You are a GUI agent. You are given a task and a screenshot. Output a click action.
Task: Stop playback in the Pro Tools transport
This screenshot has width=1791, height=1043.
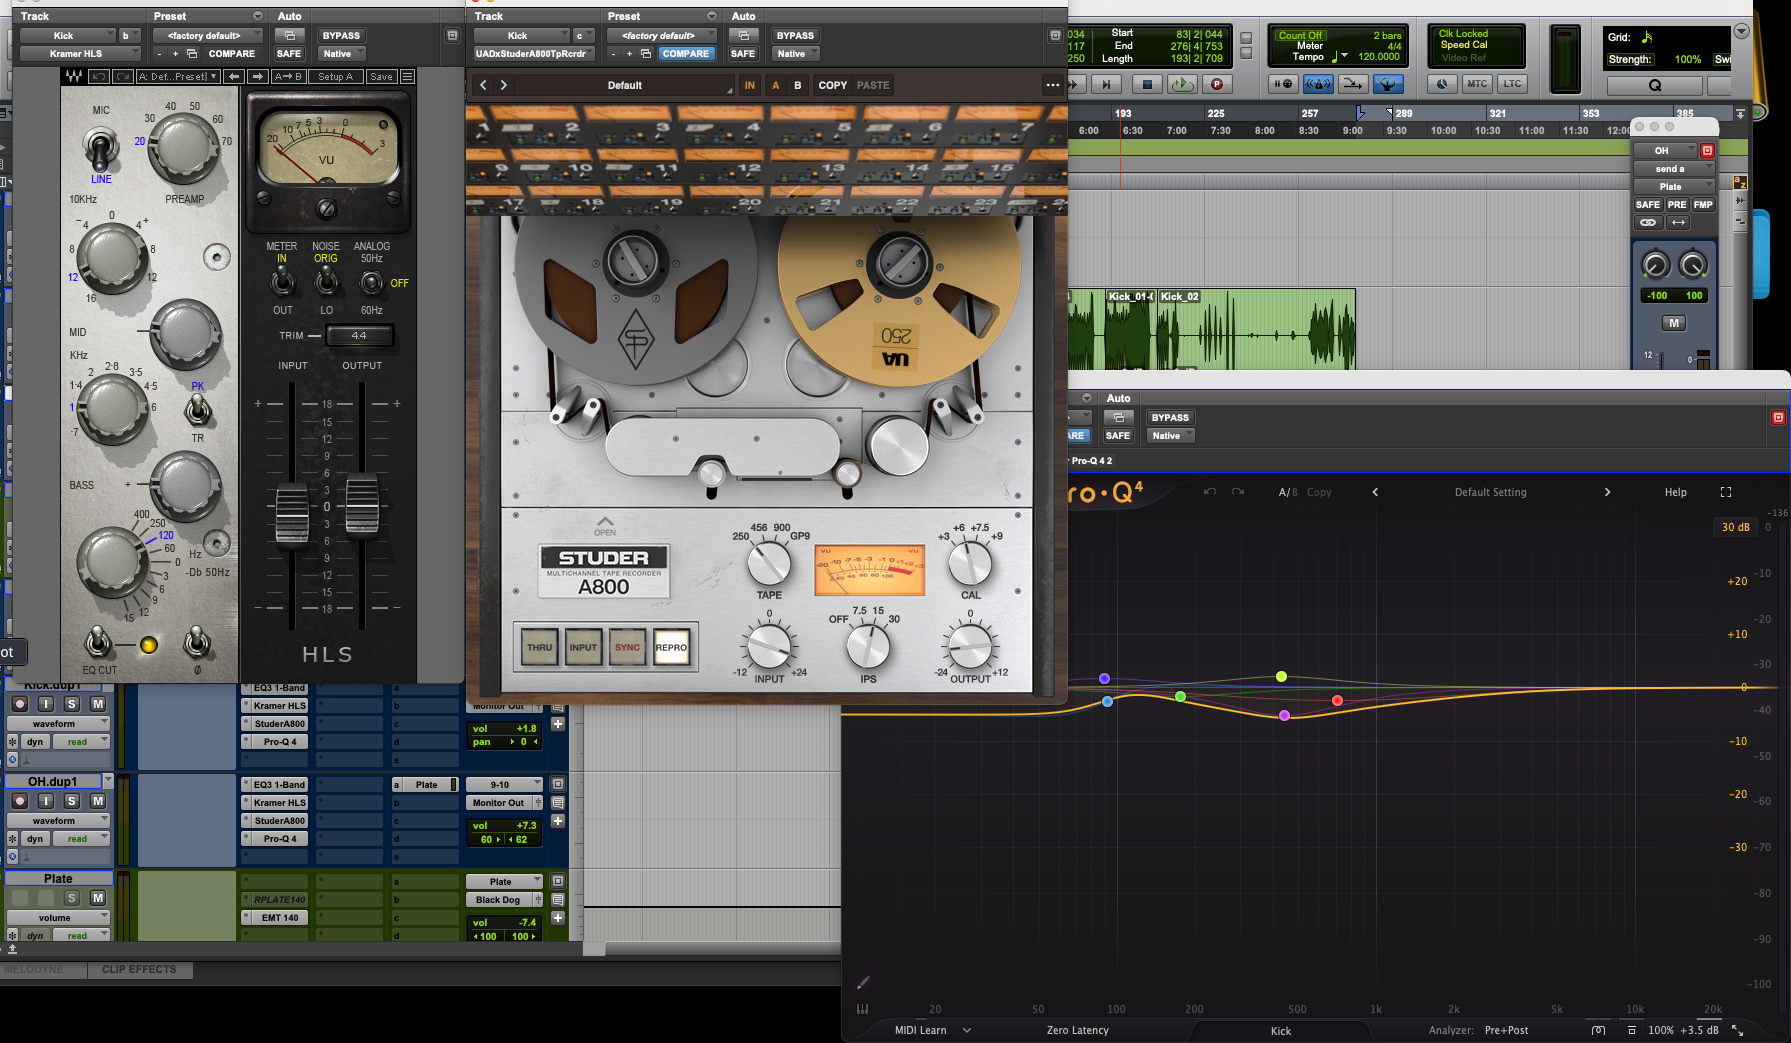click(1147, 85)
